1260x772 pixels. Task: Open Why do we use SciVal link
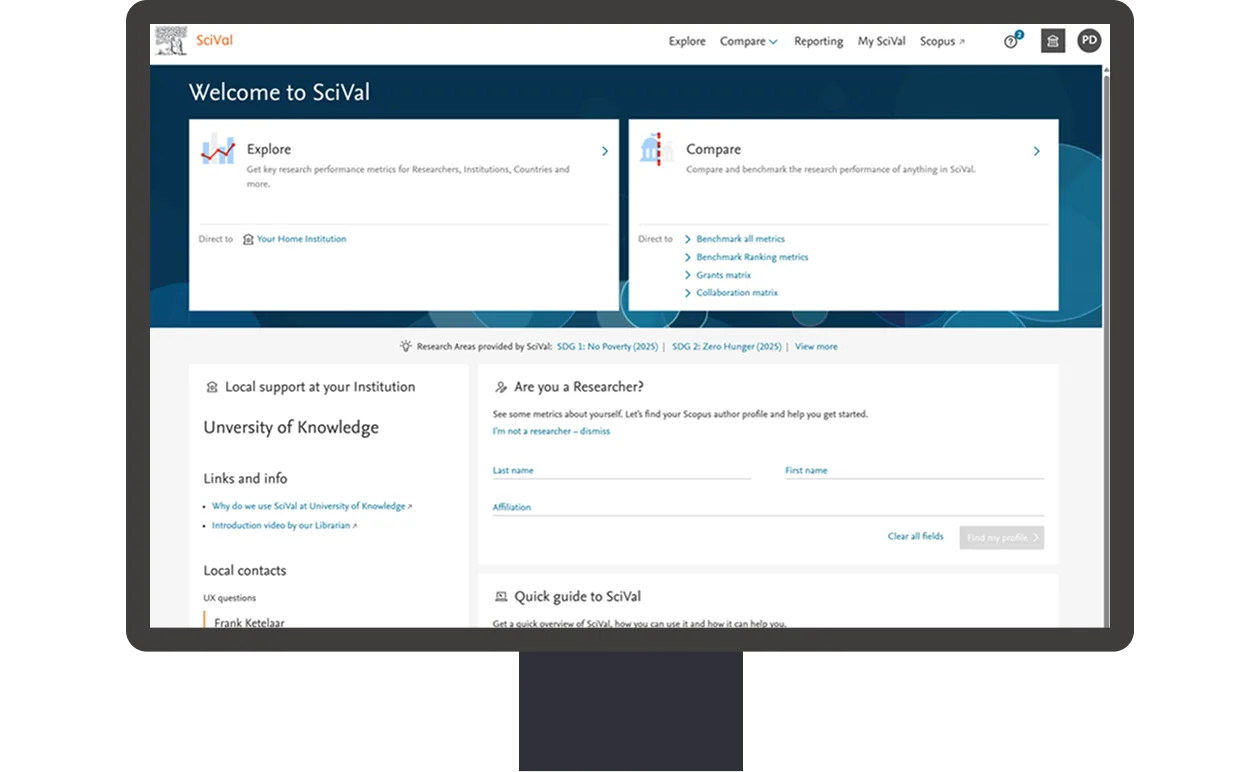[x=311, y=506]
